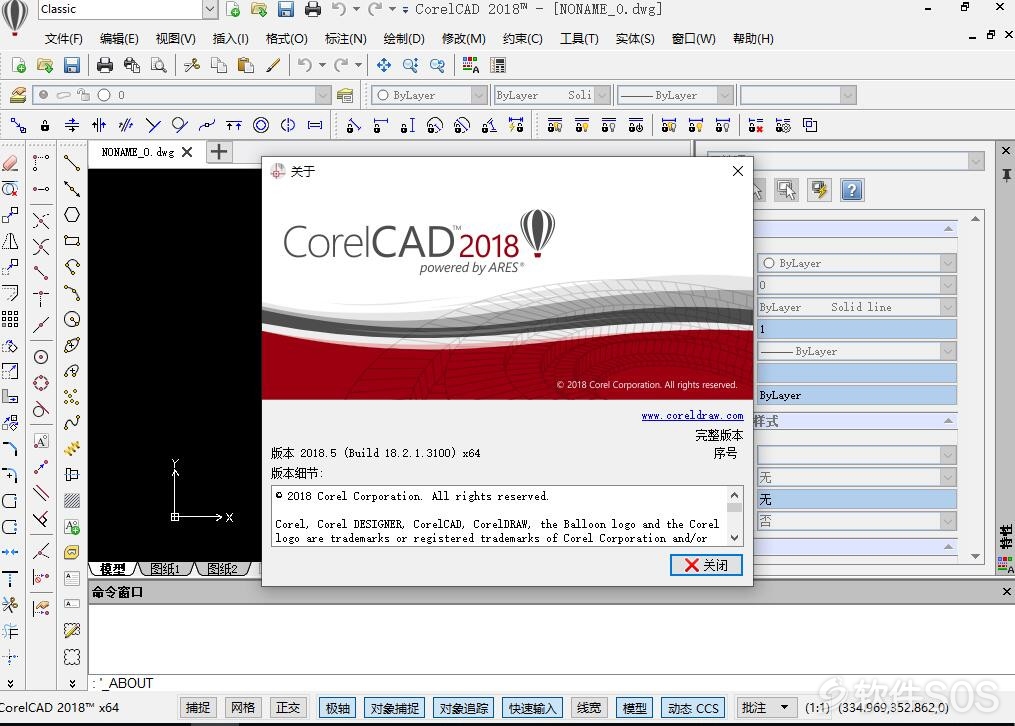Open the Layers manager icon

(x=18, y=95)
